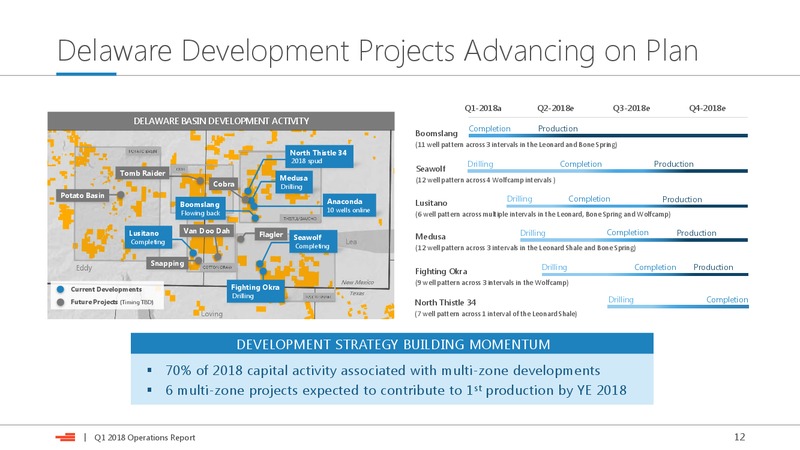Screen dimensions: 800x450
Task: Click the Q1 2018 Operations Report footer text
Action: (x=144, y=437)
